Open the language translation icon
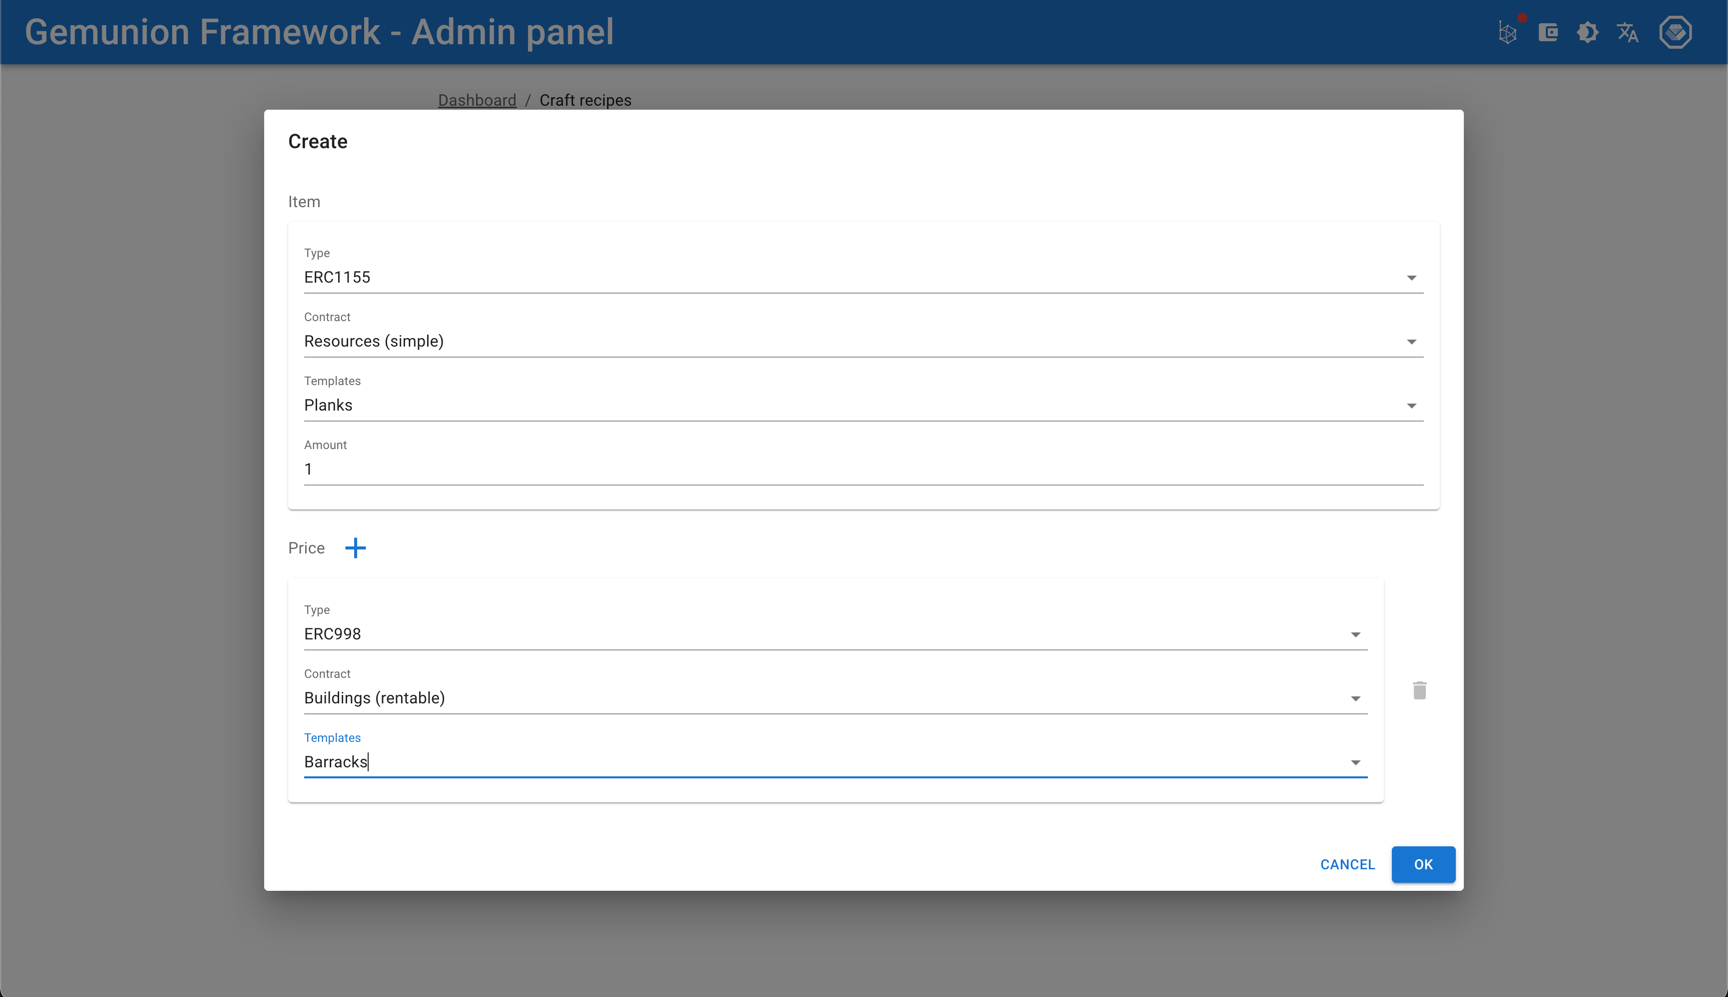This screenshot has width=1728, height=997. [x=1628, y=33]
